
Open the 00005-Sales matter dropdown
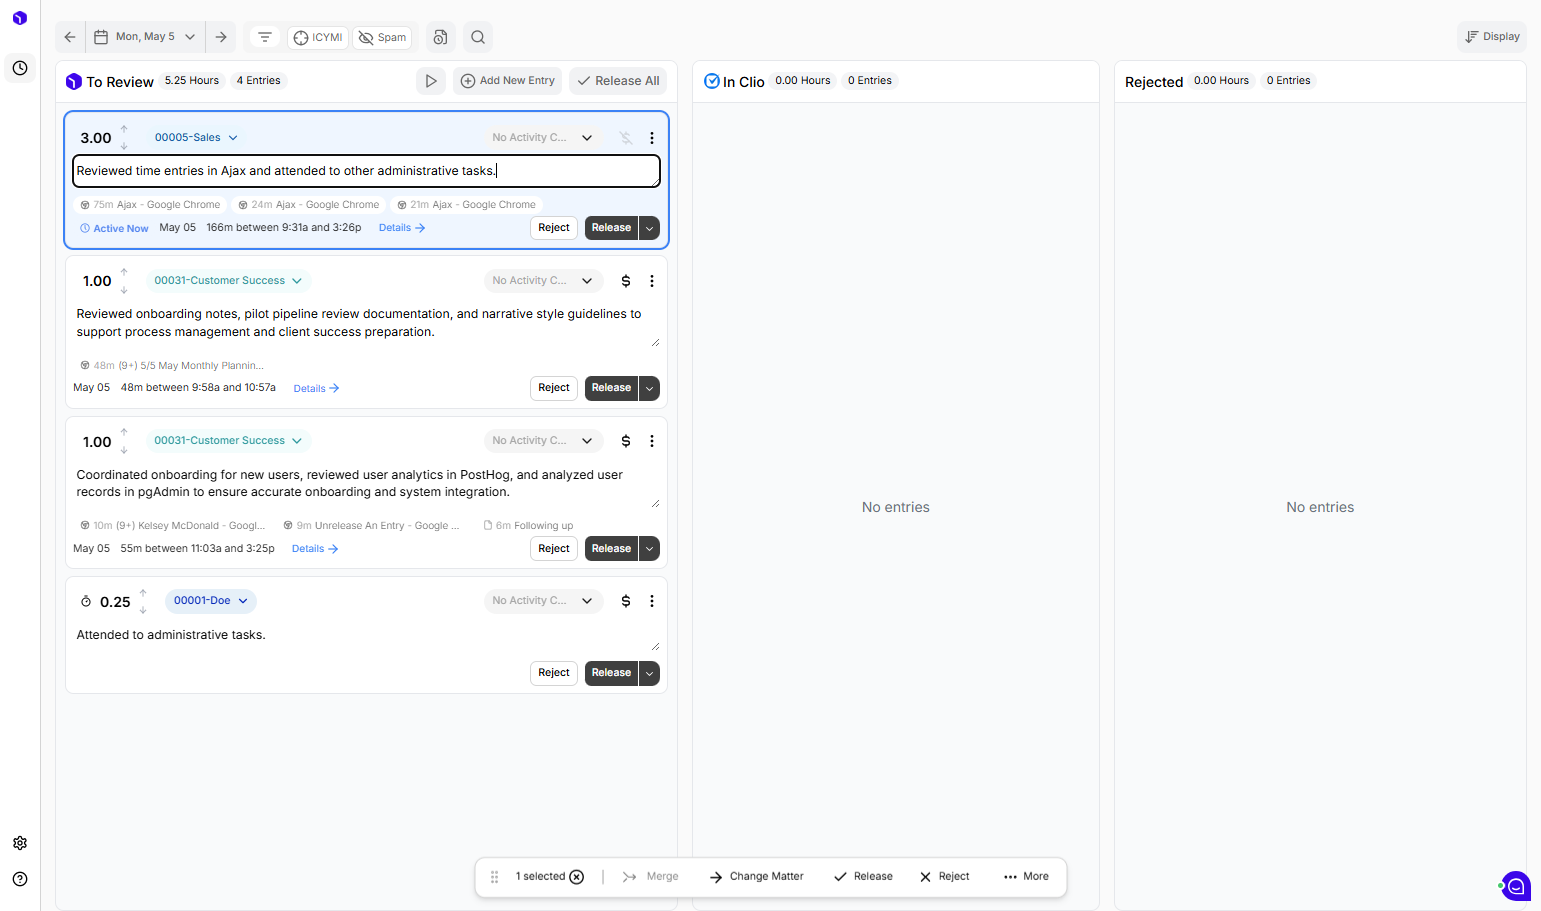[x=196, y=138]
